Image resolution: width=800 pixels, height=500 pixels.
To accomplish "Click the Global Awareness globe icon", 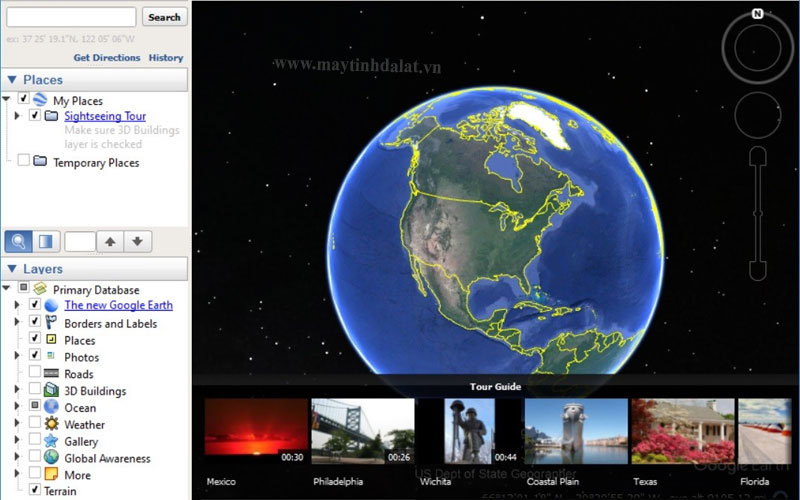I will 51,457.
